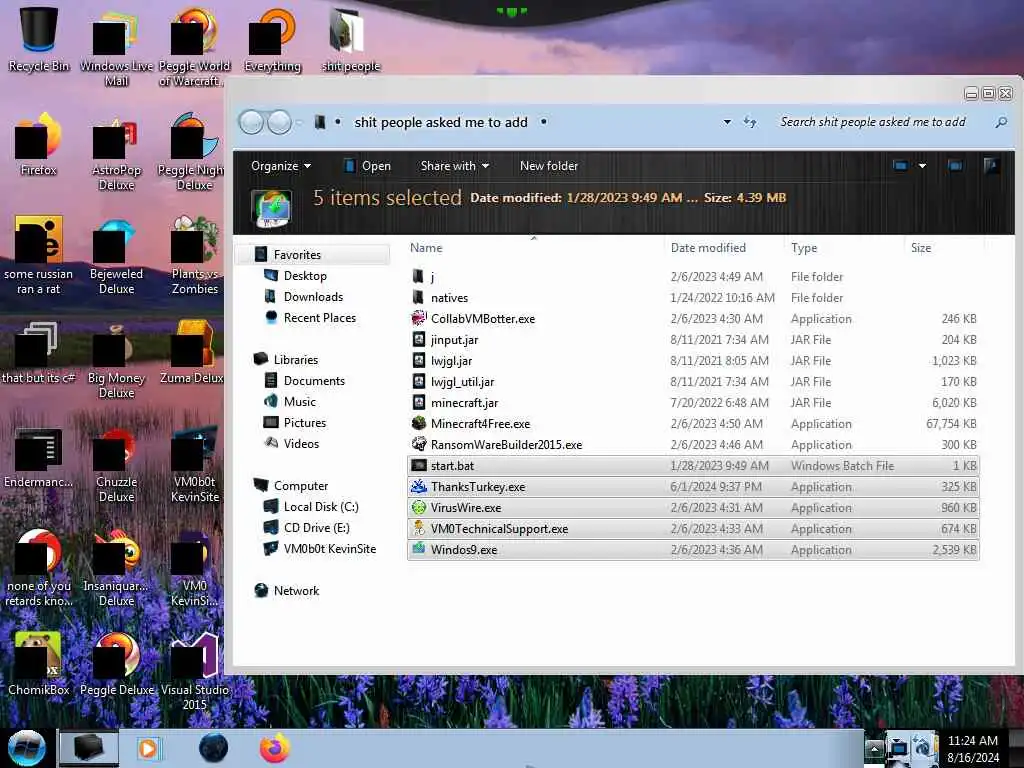Open the Share with dropdown menu

(455, 166)
